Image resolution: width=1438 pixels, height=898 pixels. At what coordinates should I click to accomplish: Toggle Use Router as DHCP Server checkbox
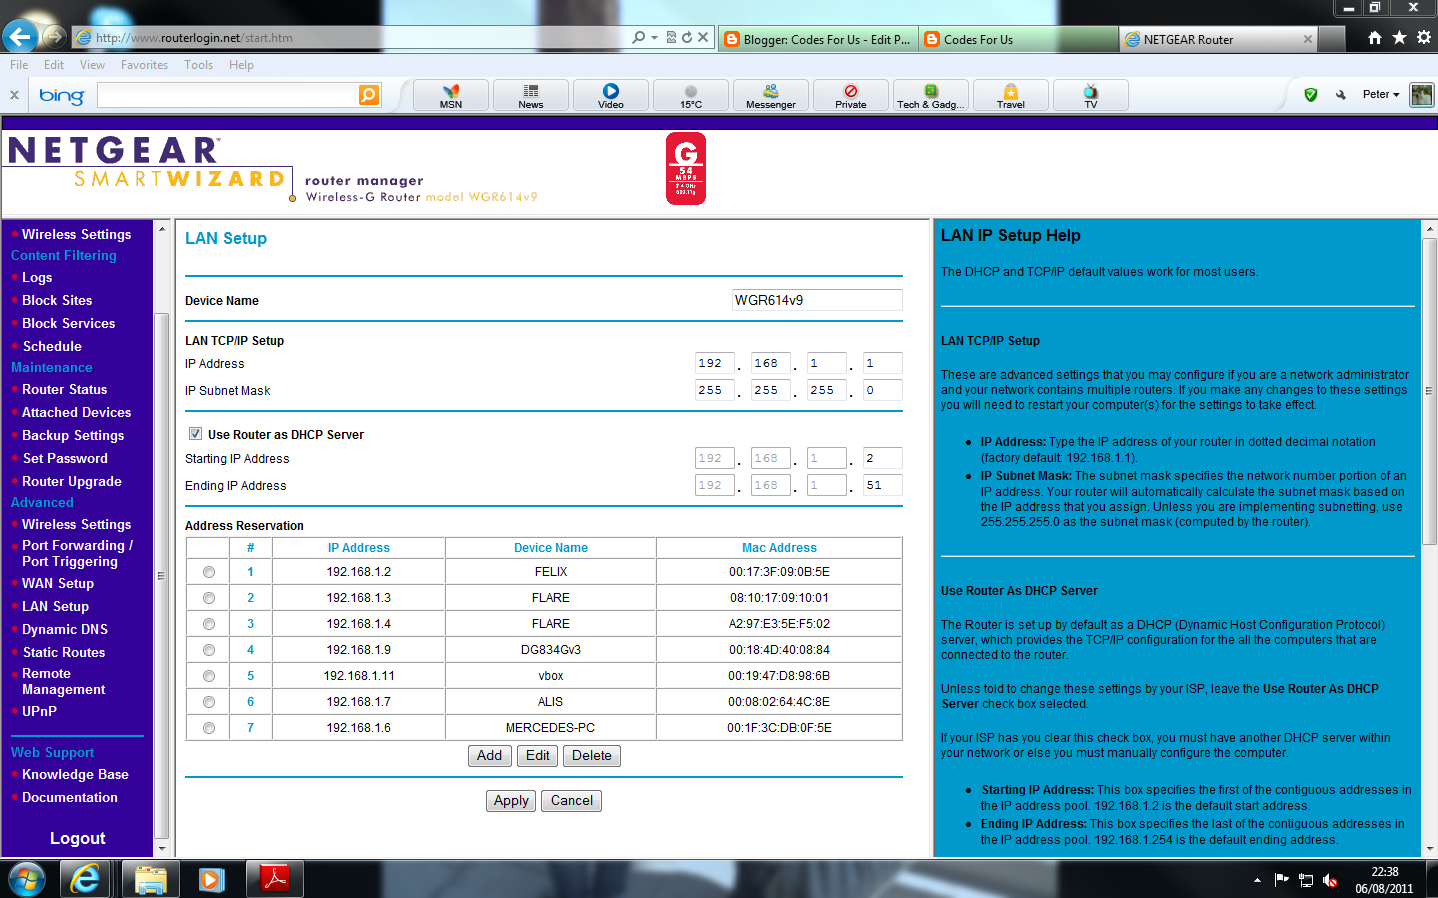(x=195, y=434)
